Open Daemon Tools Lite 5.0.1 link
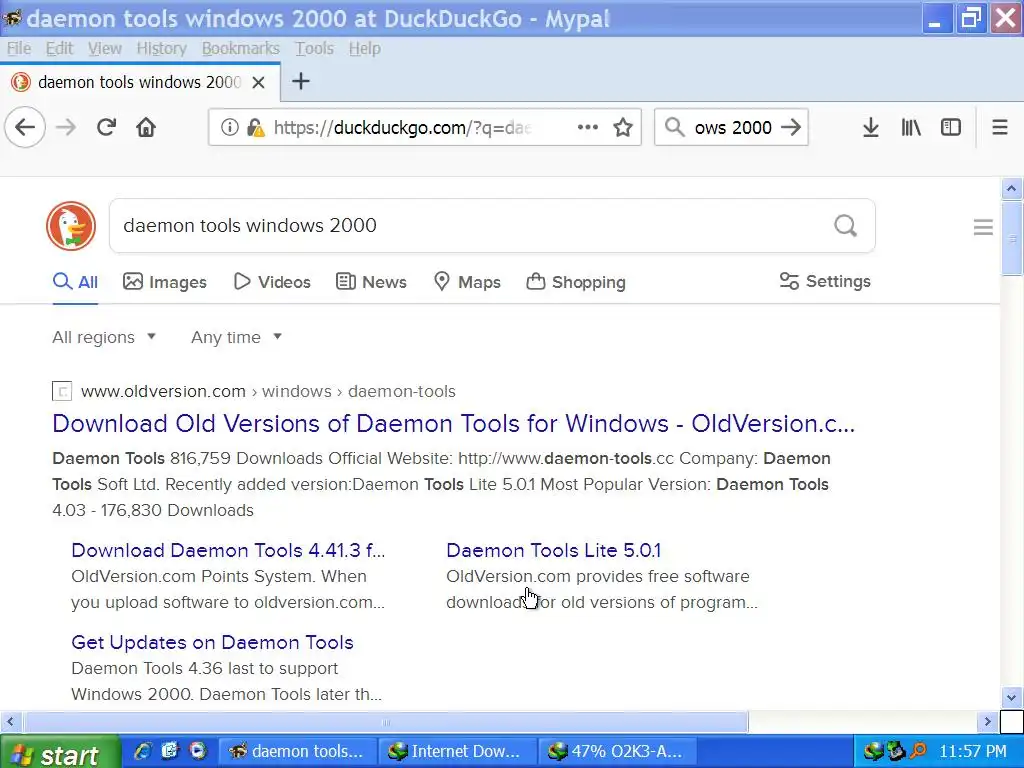The width and height of the screenshot is (1024, 768). click(x=553, y=551)
